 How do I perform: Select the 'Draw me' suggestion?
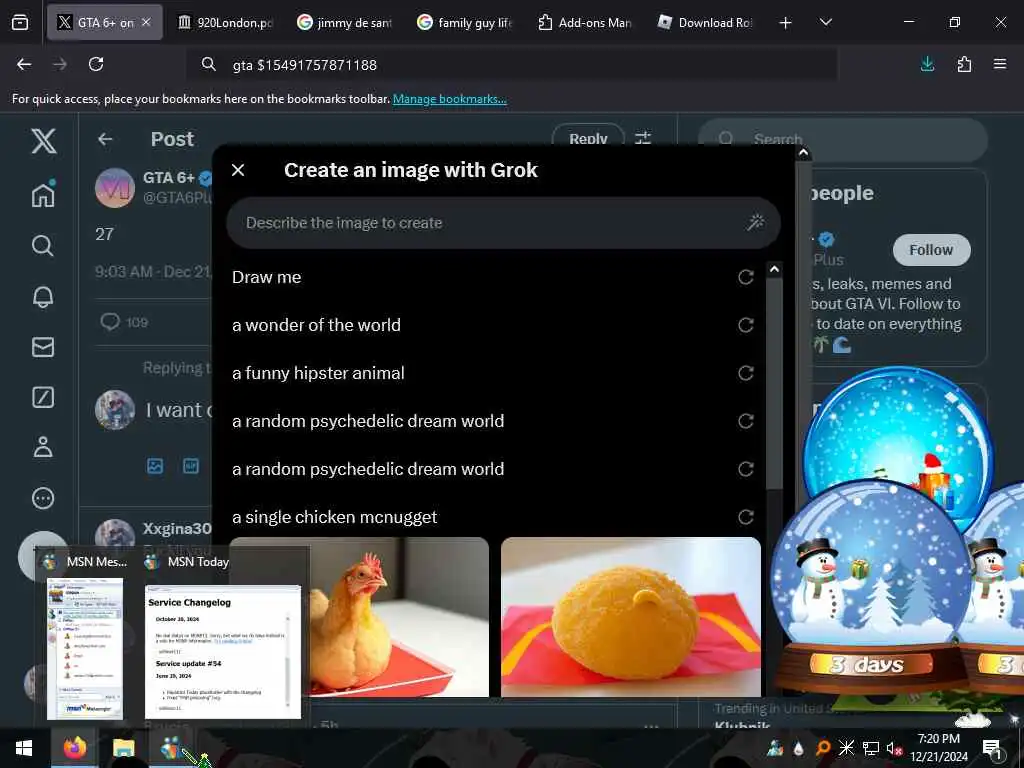coord(266,277)
